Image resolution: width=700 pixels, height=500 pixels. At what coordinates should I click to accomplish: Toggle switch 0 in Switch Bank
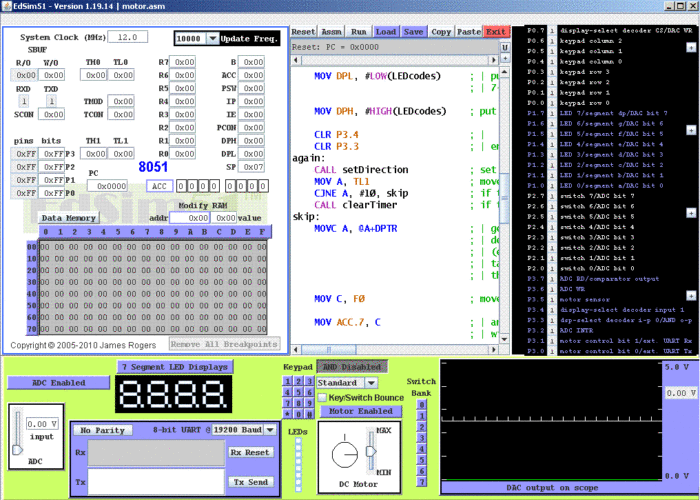click(x=421, y=405)
